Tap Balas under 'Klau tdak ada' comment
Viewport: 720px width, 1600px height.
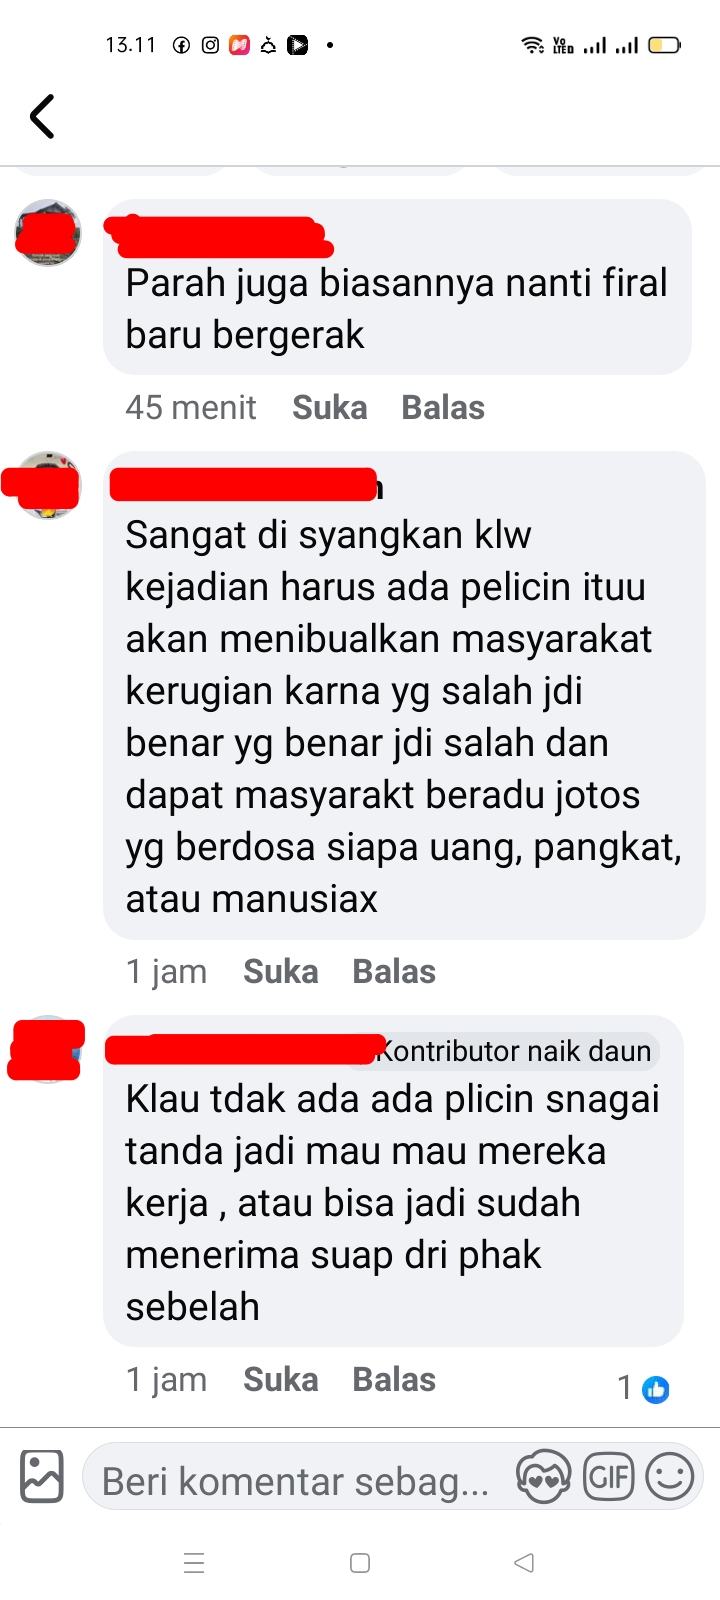click(x=394, y=1380)
